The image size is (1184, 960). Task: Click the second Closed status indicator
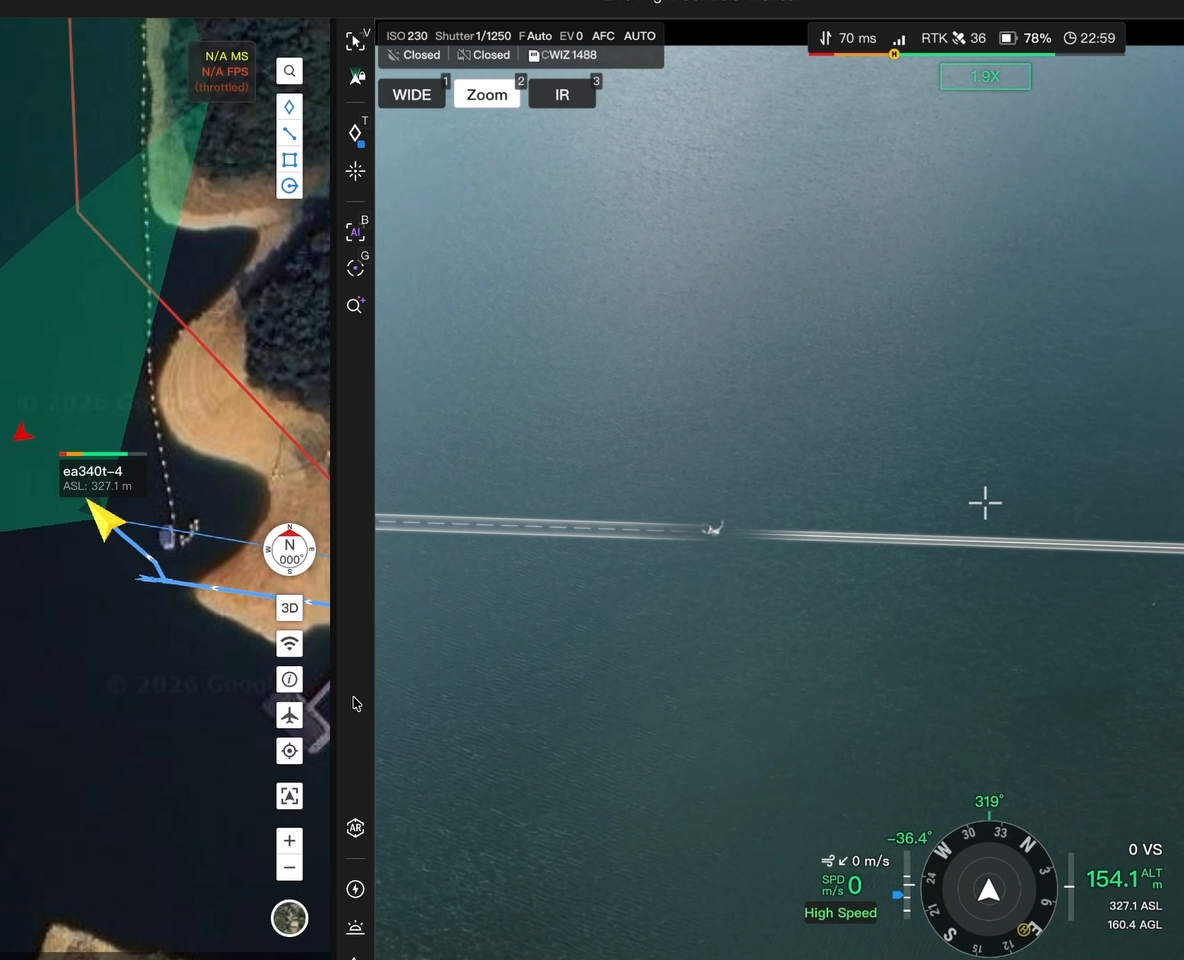pos(484,55)
